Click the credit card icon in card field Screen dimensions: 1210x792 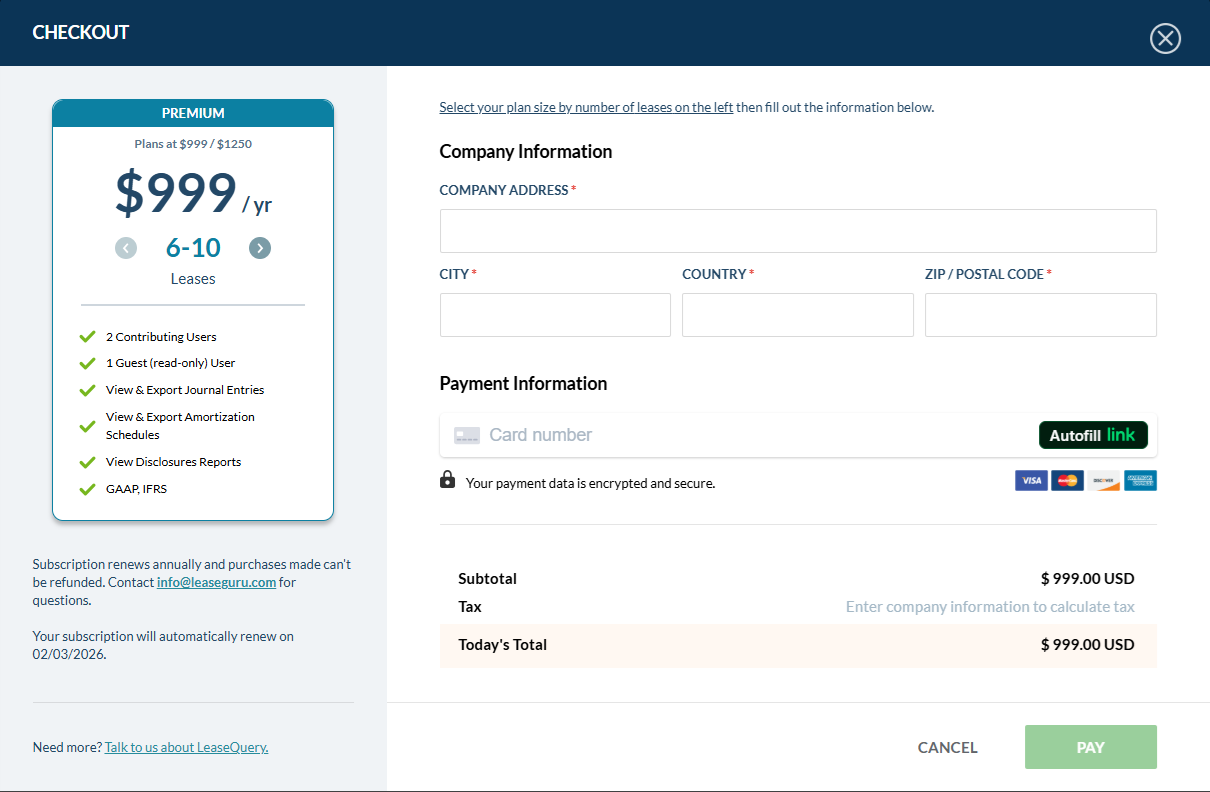tap(467, 435)
